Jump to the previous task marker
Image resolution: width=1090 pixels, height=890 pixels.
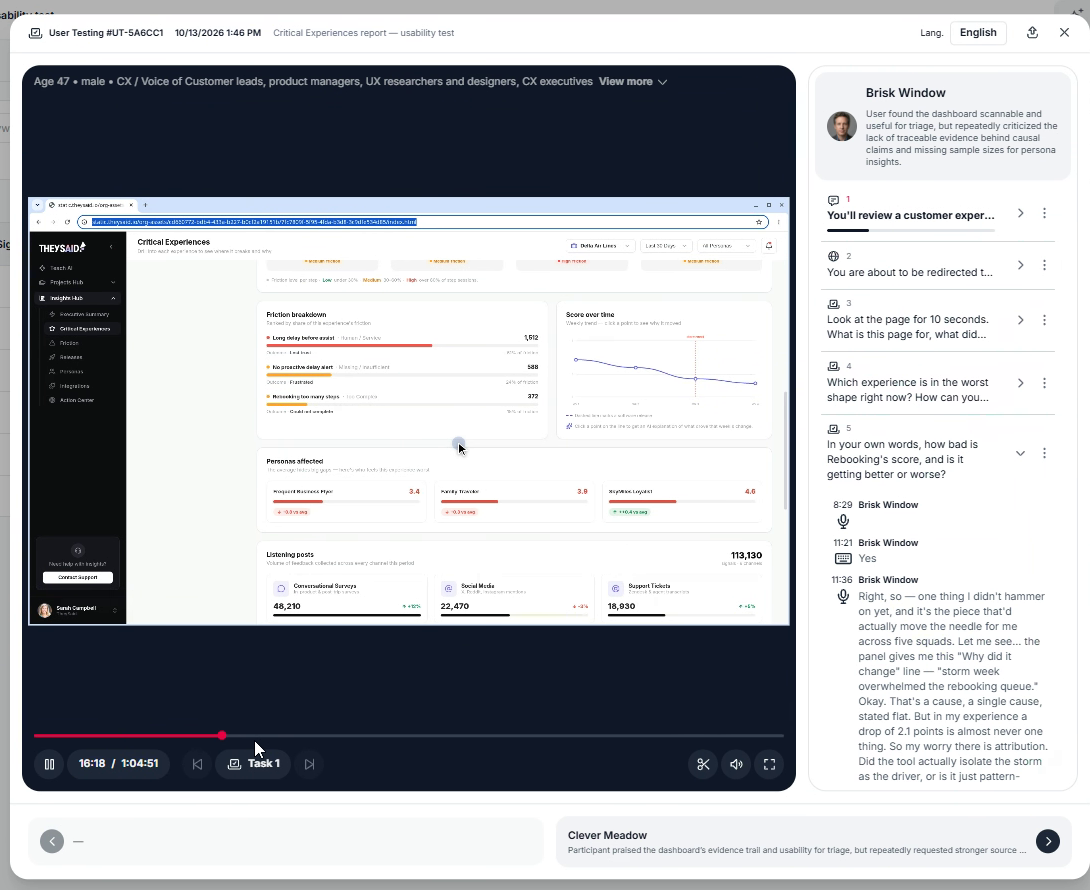click(x=197, y=764)
